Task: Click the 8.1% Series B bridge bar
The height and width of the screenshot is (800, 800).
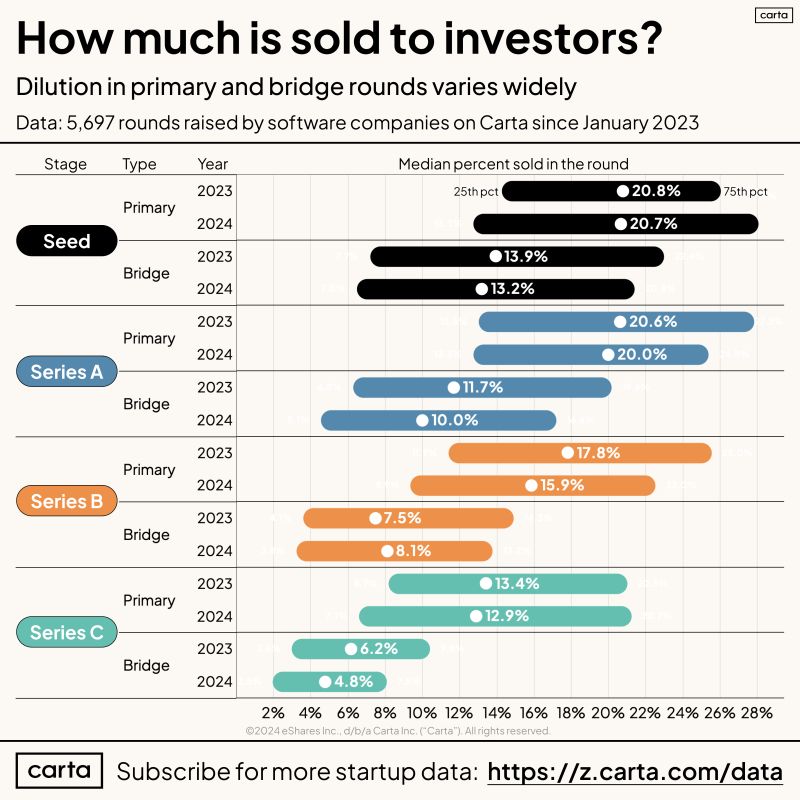Action: 394,551
